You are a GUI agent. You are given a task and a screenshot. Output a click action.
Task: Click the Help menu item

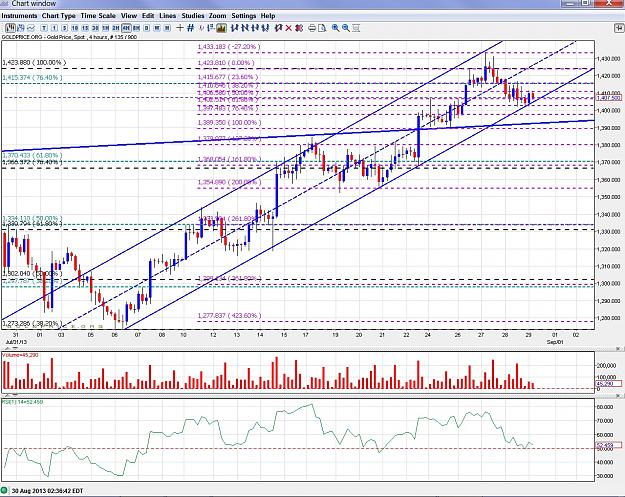[268, 16]
